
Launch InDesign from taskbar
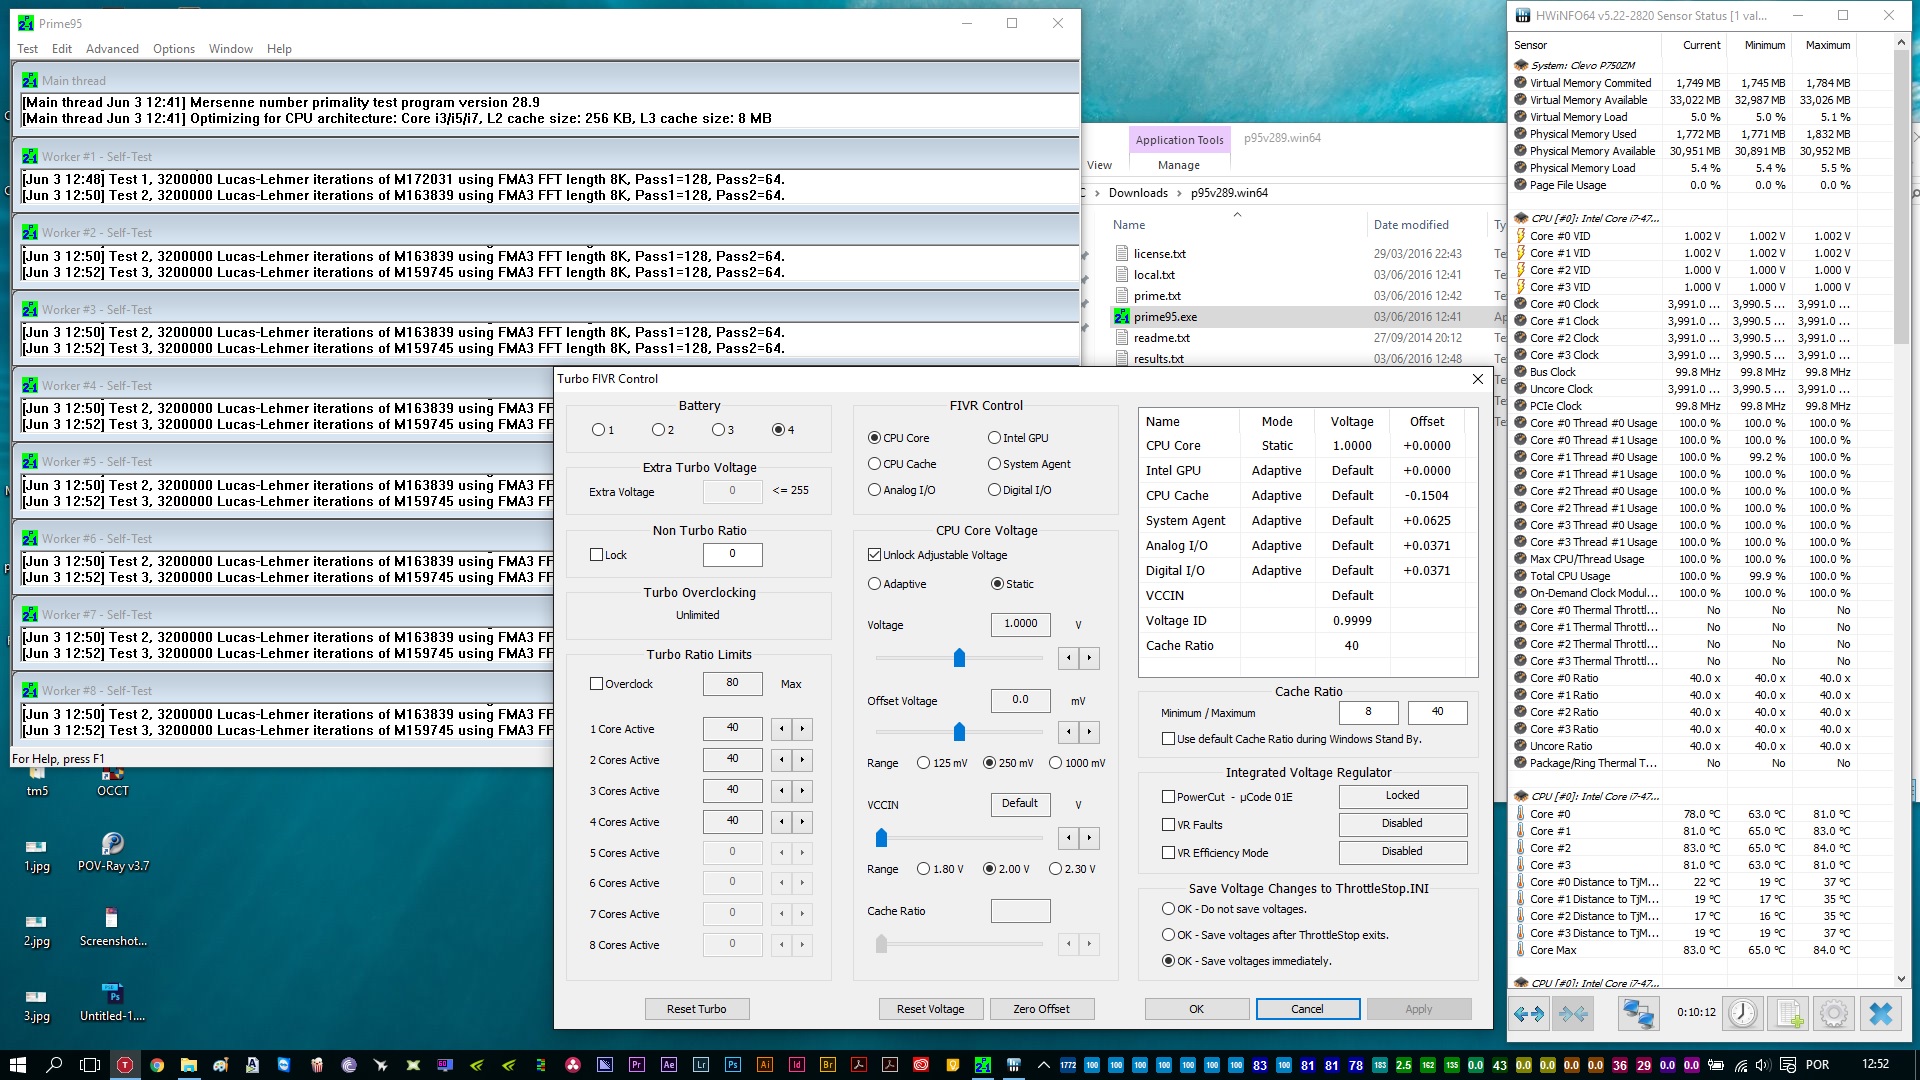click(x=797, y=1065)
